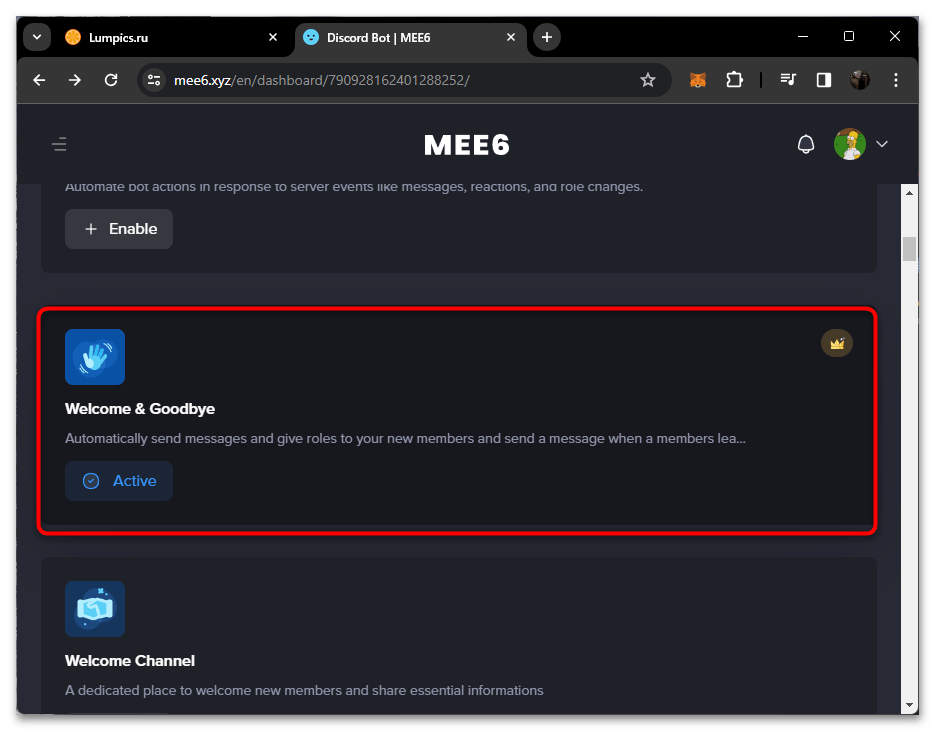This screenshot has height=731, width=935.
Task: Toggle the Active status of Welcome & Goodbye
Action: (119, 481)
